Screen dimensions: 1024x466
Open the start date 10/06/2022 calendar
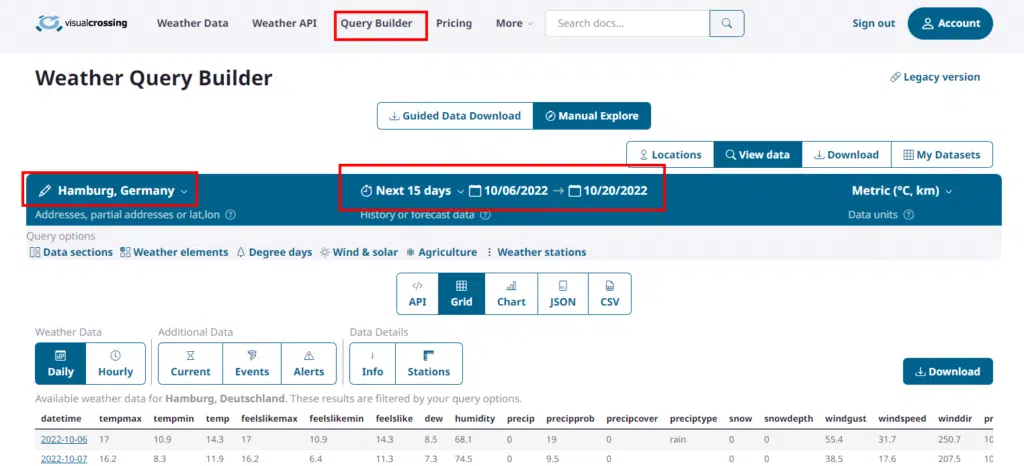509,191
